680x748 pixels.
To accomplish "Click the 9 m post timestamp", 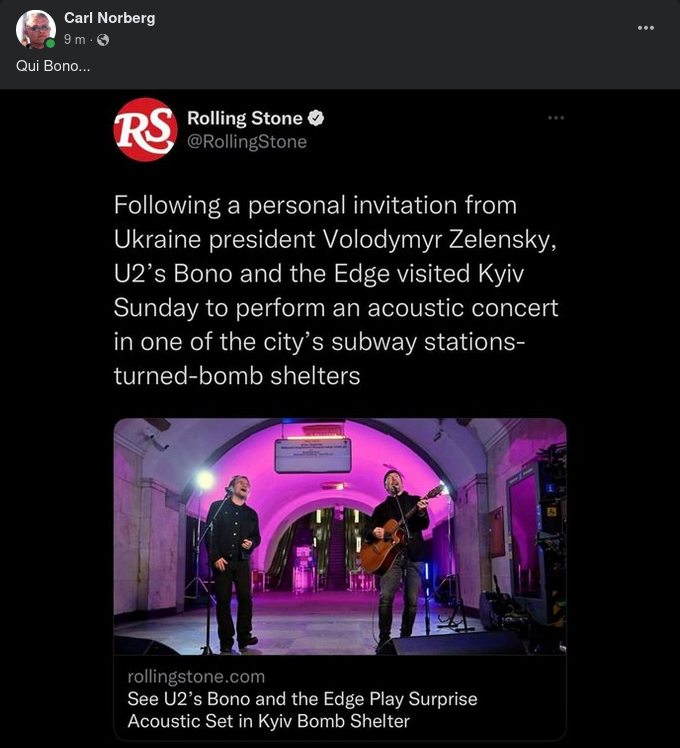I will tap(73, 39).
